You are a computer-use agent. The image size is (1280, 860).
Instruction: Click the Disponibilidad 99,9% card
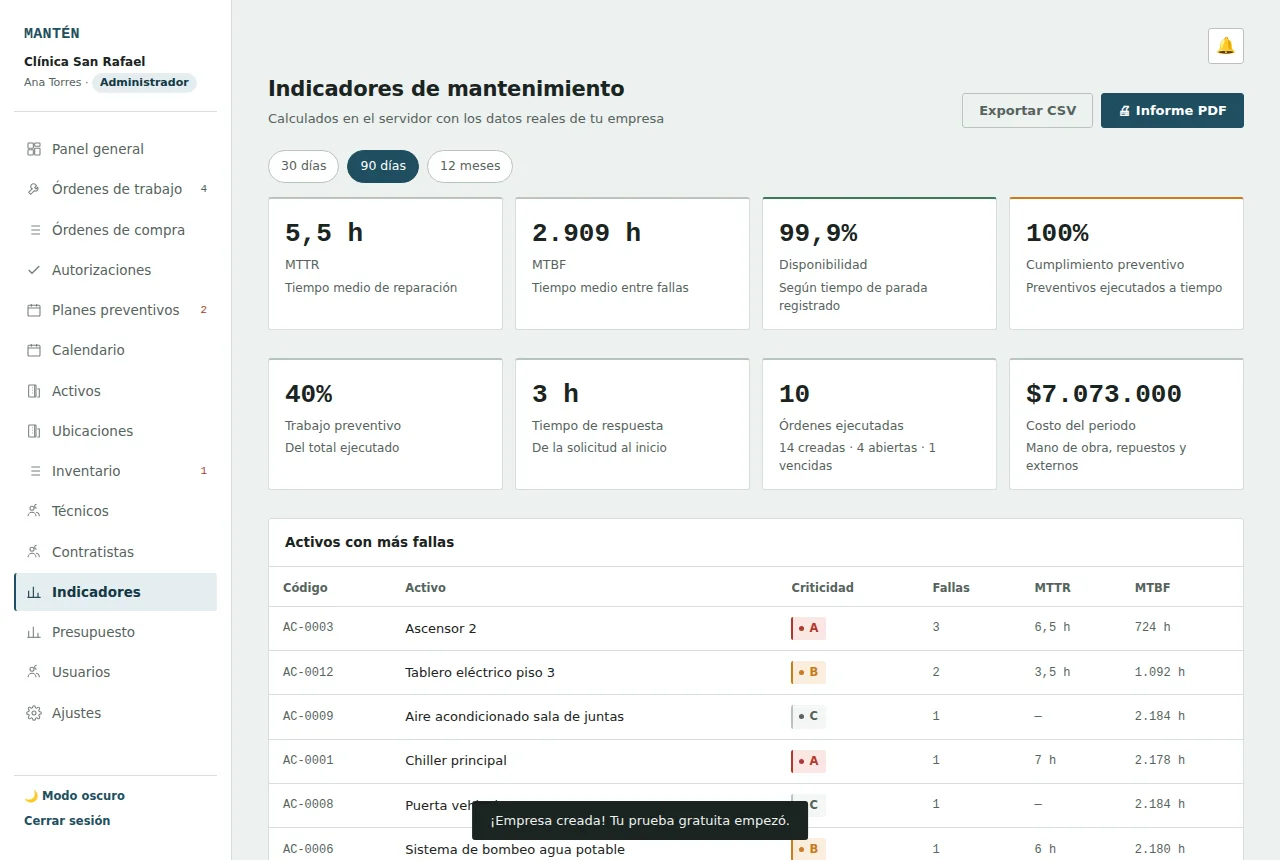pyautogui.click(x=879, y=263)
